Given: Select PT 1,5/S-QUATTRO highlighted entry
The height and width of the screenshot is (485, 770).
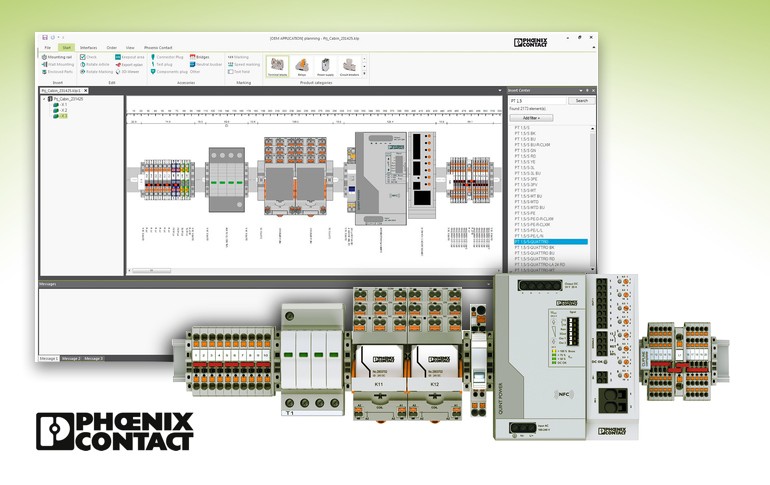Looking at the screenshot, I should point(550,242).
